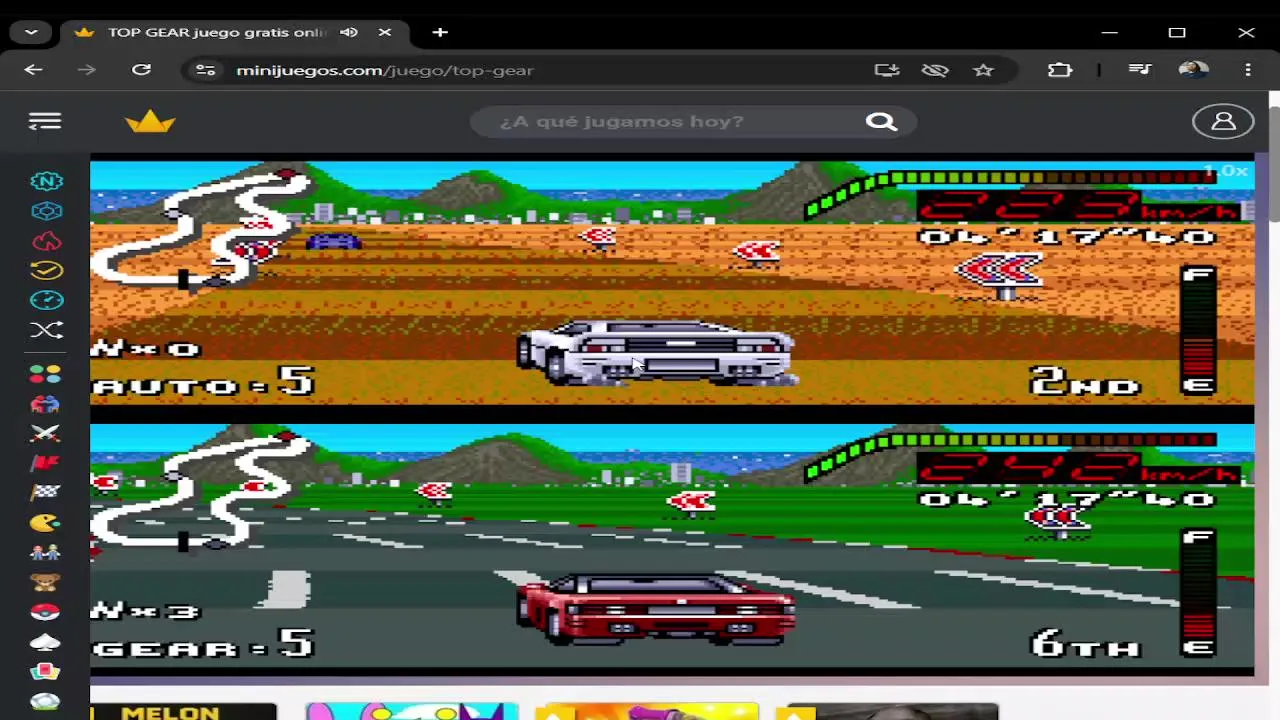
Task: Click the bottom player's track minimap
Action: (x=200, y=492)
